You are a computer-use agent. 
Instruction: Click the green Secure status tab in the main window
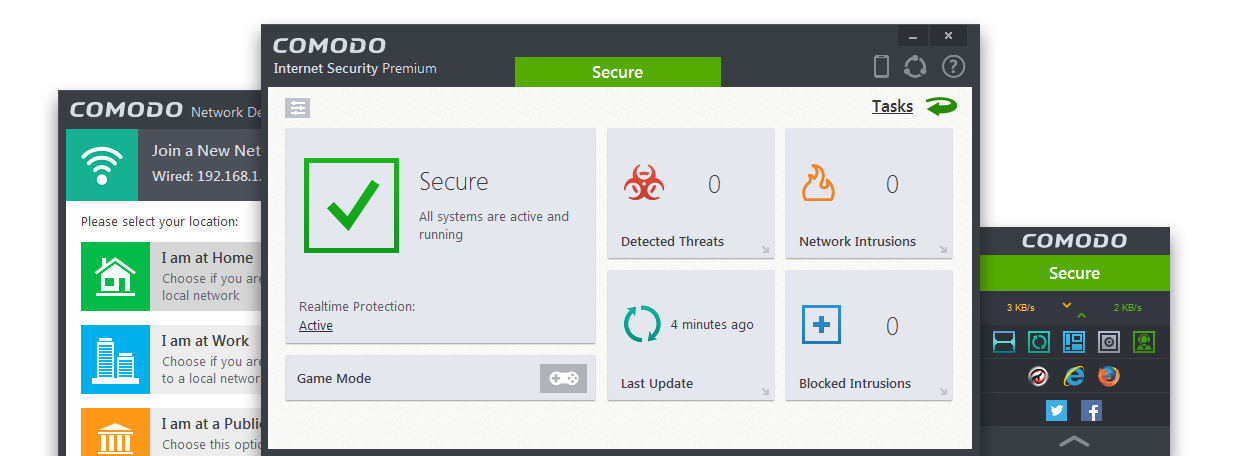[617, 72]
